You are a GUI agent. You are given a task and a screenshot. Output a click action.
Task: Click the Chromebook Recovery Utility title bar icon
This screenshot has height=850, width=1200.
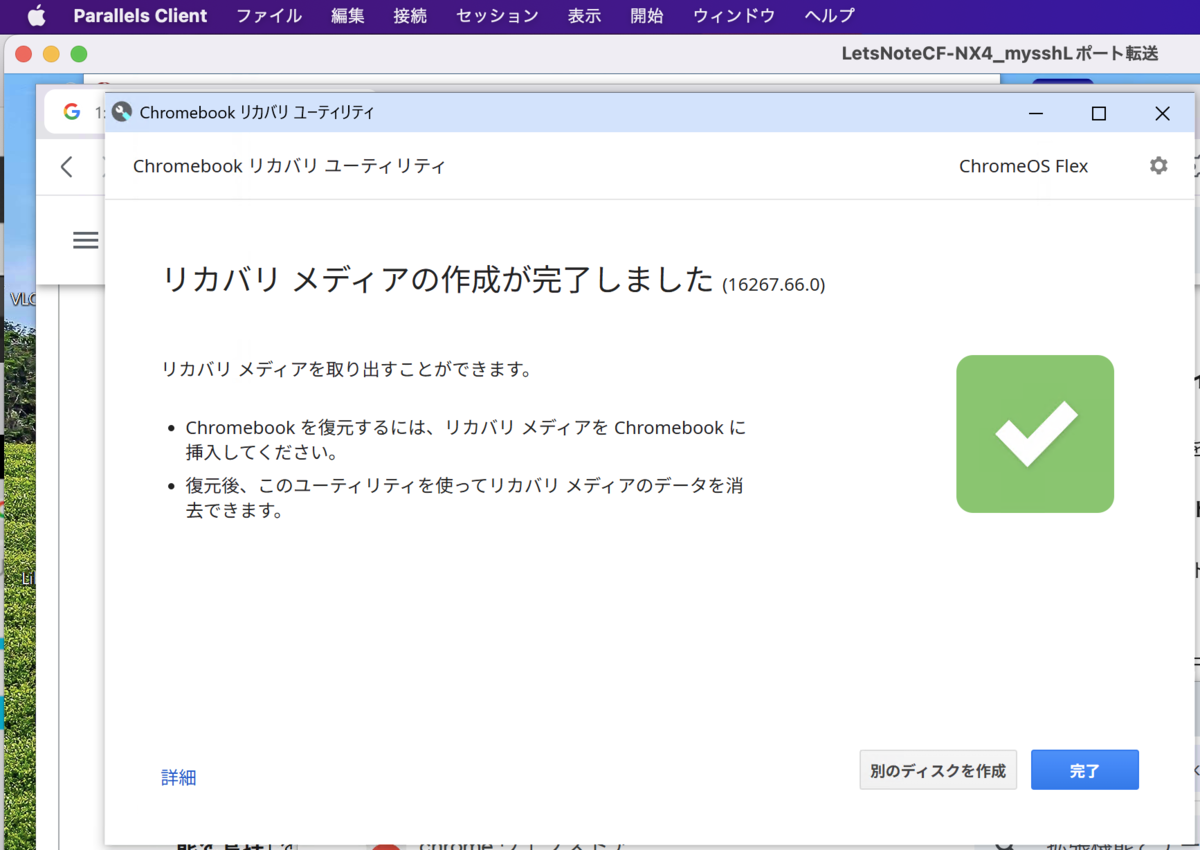[122, 112]
